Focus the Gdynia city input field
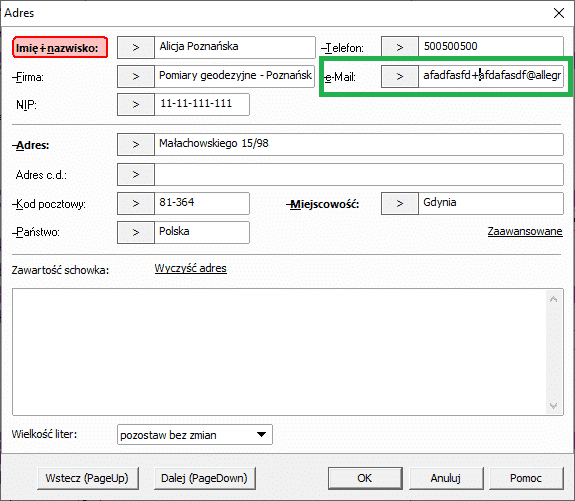The width and height of the screenshot is (575, 501). [x=491, y=204]
